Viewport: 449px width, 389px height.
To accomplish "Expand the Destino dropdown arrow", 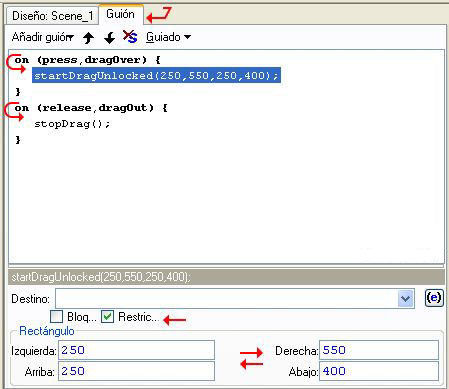I will coord(406,299).
